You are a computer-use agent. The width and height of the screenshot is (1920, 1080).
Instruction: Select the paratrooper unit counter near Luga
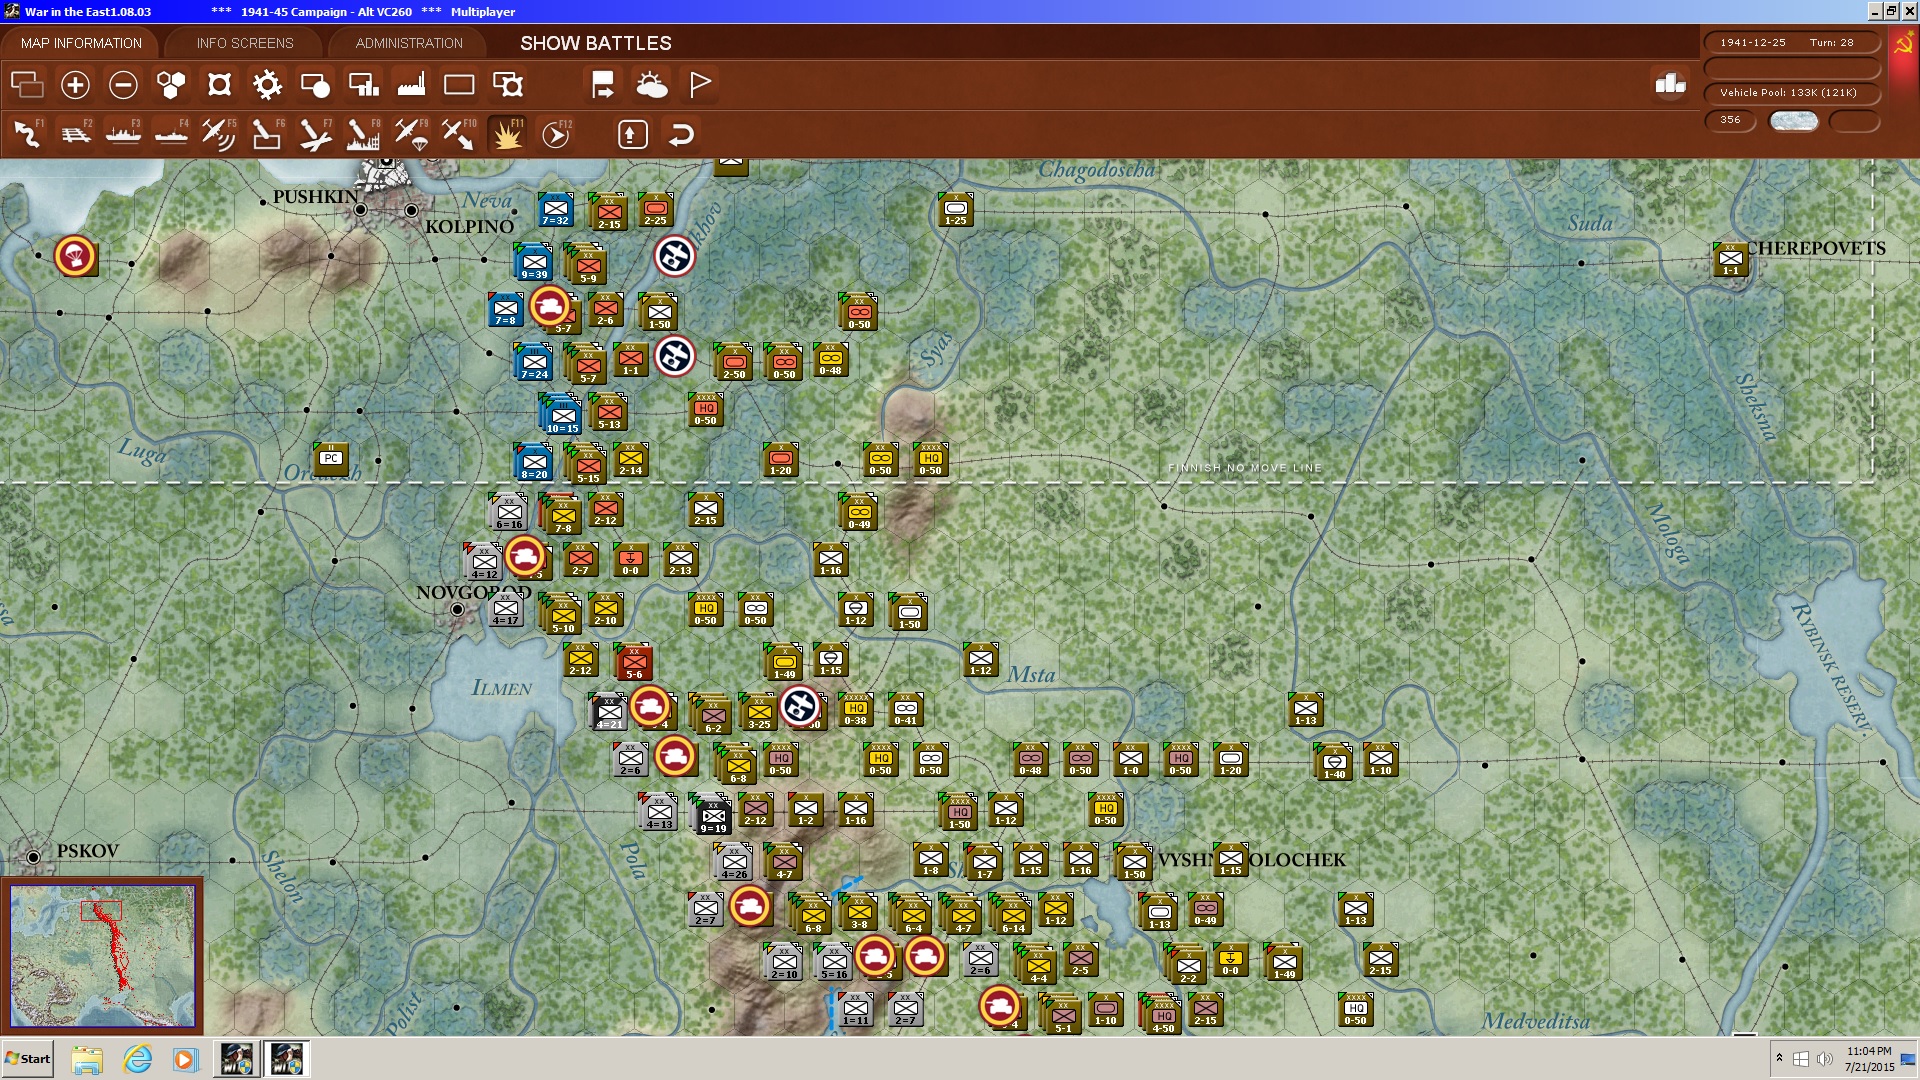click(75, 256)
